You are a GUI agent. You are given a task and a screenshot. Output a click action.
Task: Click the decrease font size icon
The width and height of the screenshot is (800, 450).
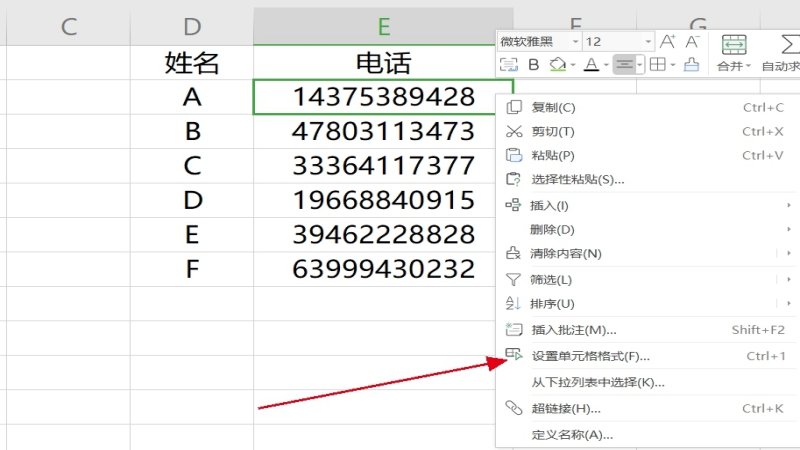pyautogui.click(x=693, y=41)
